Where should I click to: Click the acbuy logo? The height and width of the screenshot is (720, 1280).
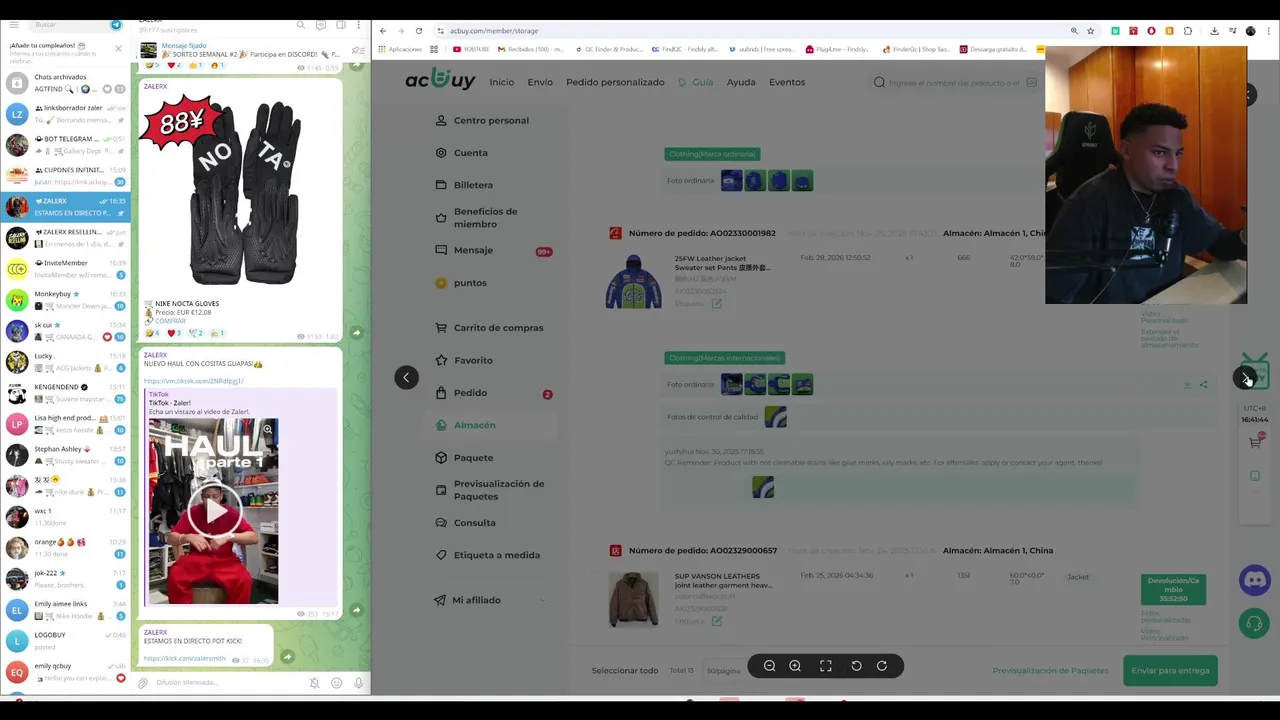point(440,81)
